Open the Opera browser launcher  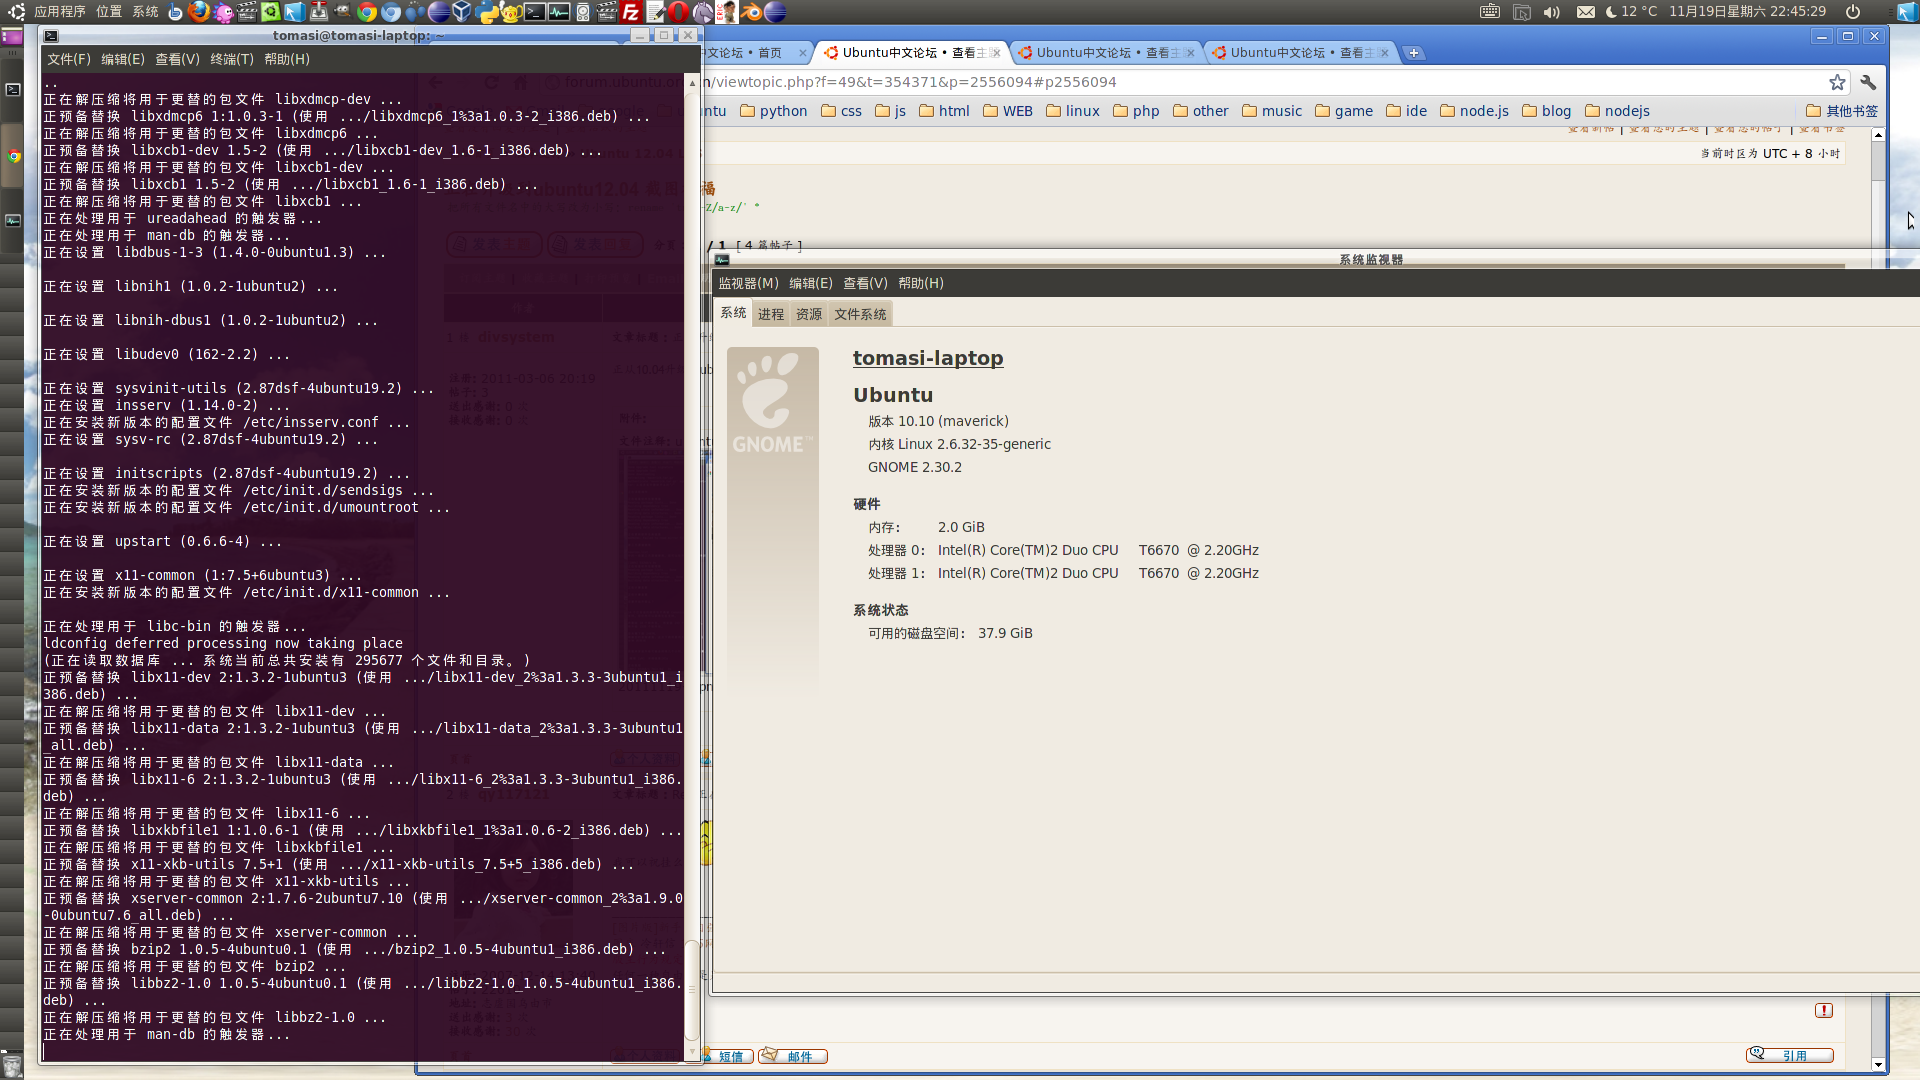tap(679, 12)
